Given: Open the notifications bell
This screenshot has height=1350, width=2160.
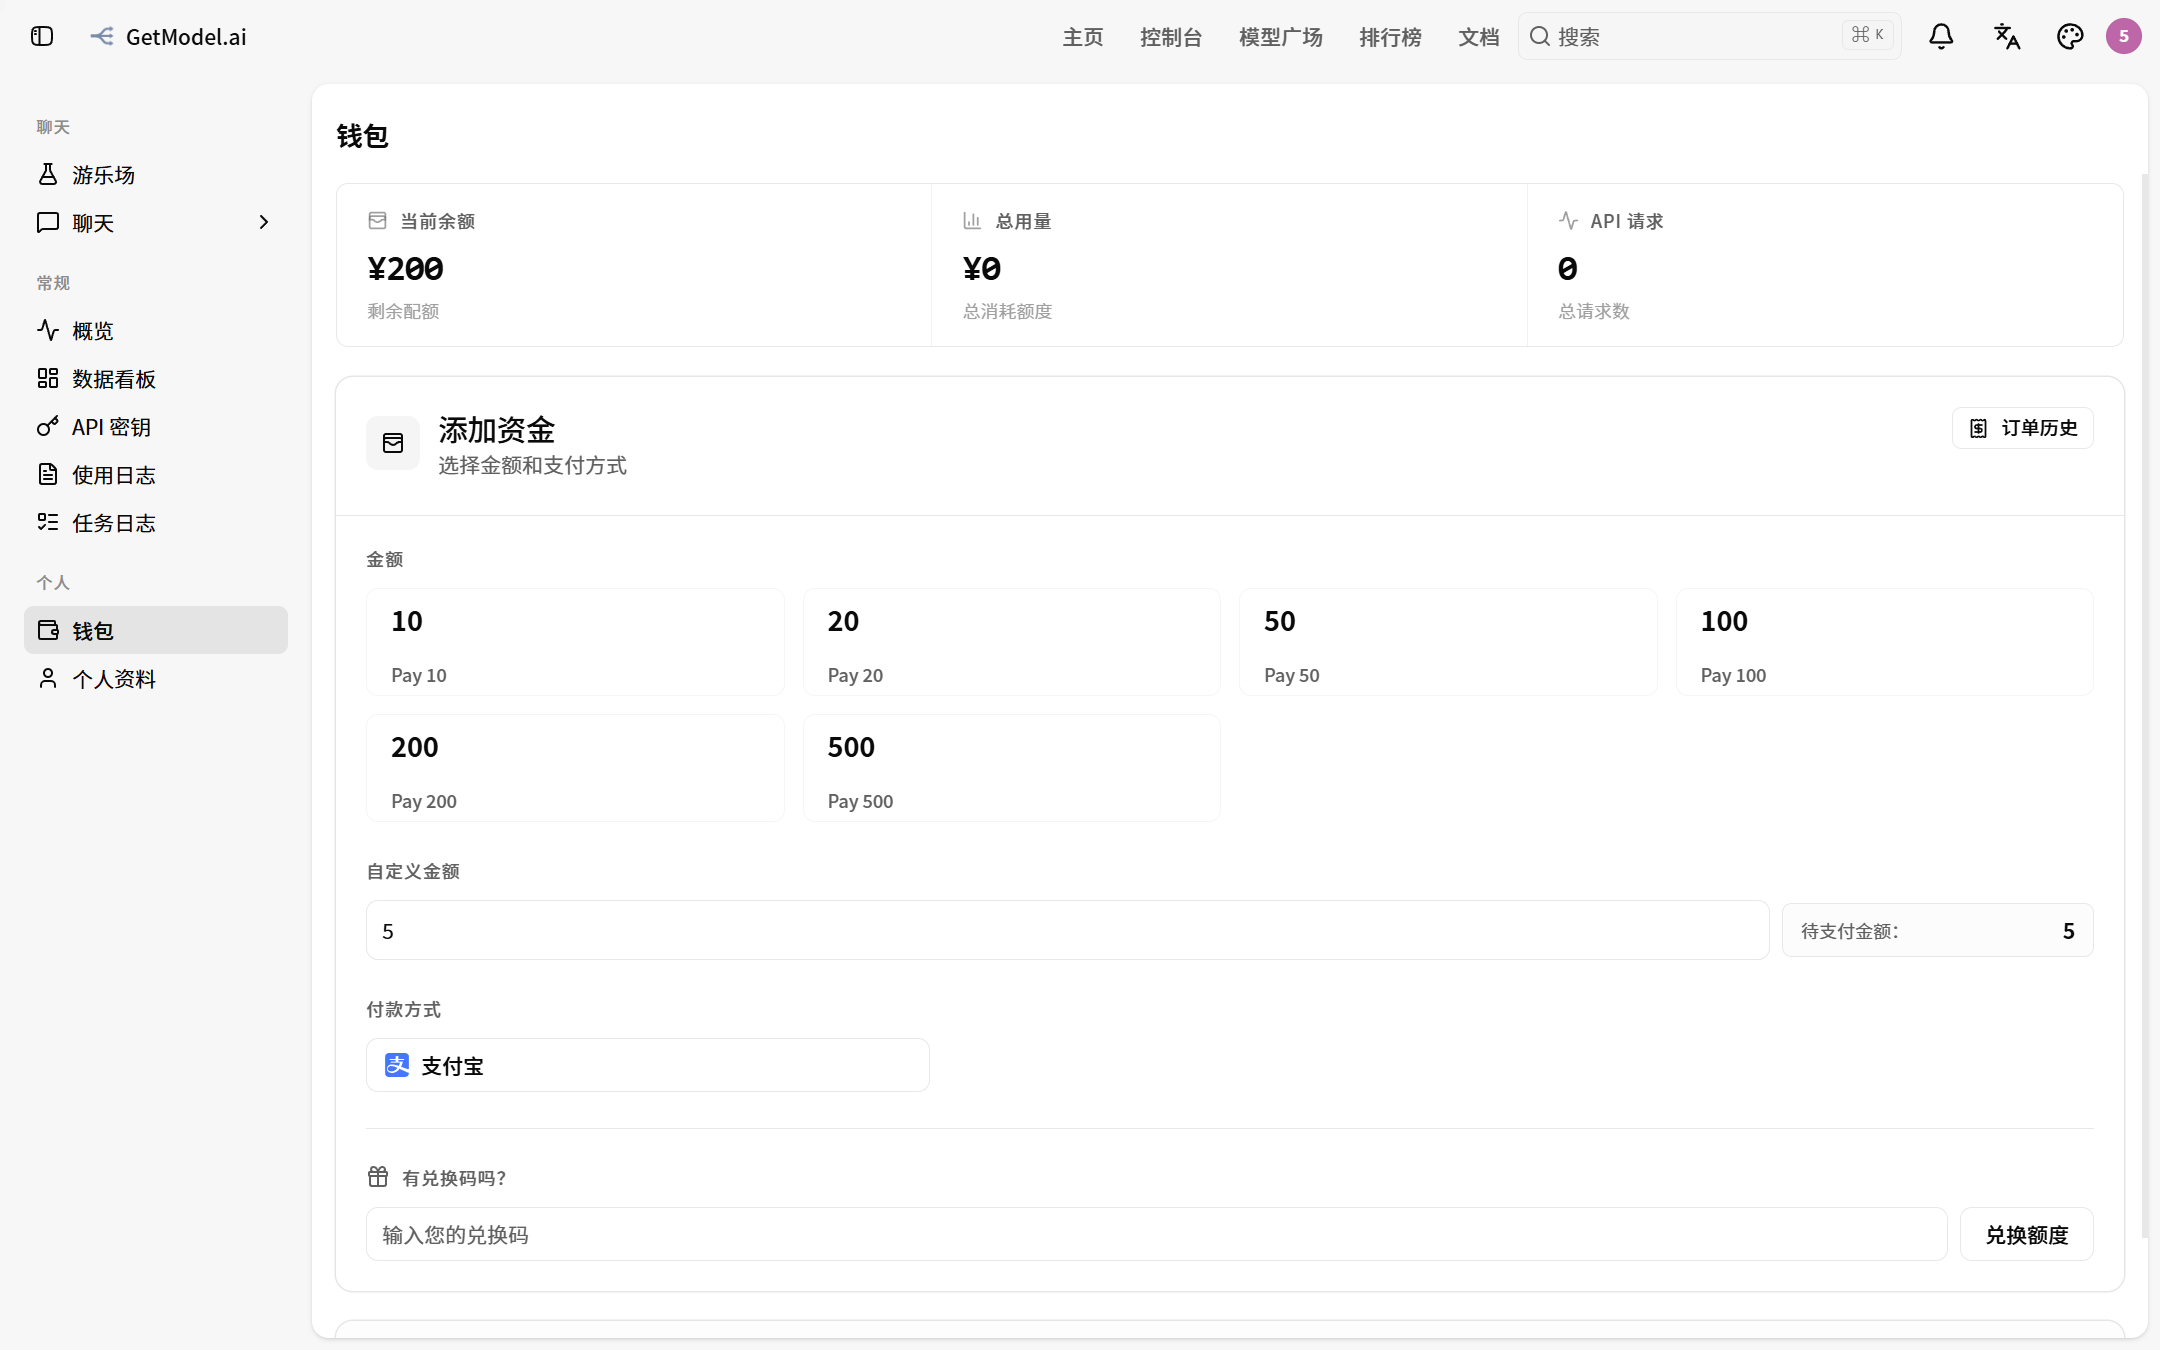Looking at the screenshot, I should (1941, 37).
